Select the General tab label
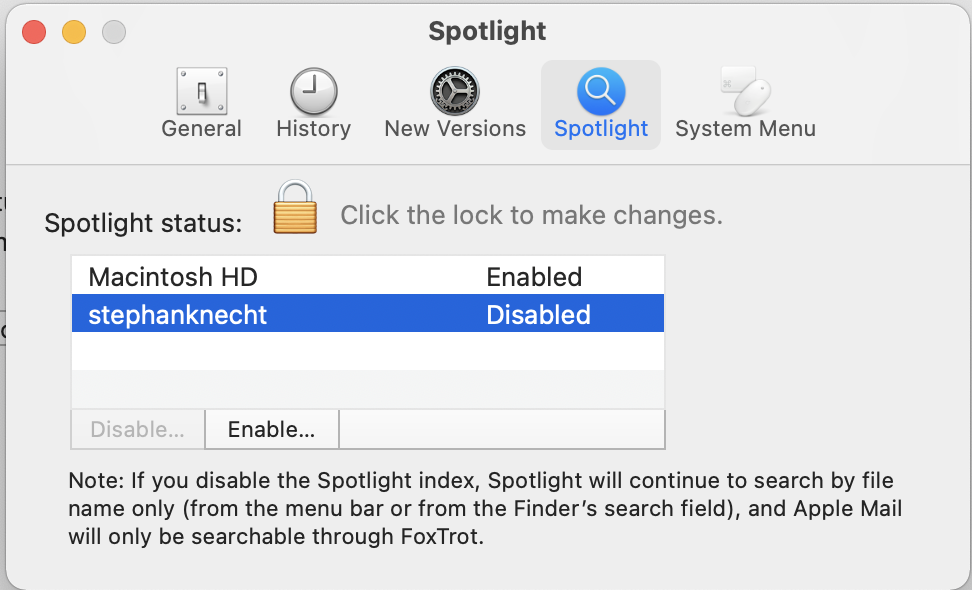972x590 pixels. [x=201, y=129]
